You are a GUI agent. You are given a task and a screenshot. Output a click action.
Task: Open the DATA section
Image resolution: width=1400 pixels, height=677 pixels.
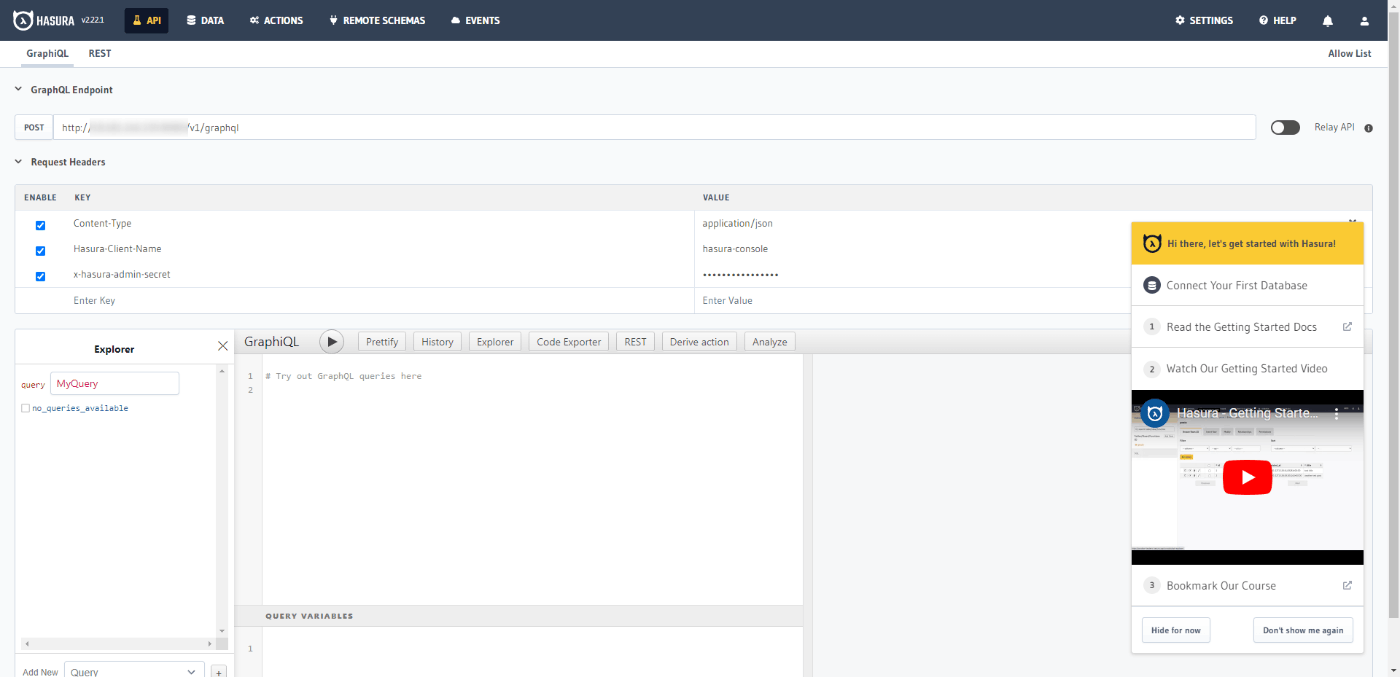tap(205, 20)
